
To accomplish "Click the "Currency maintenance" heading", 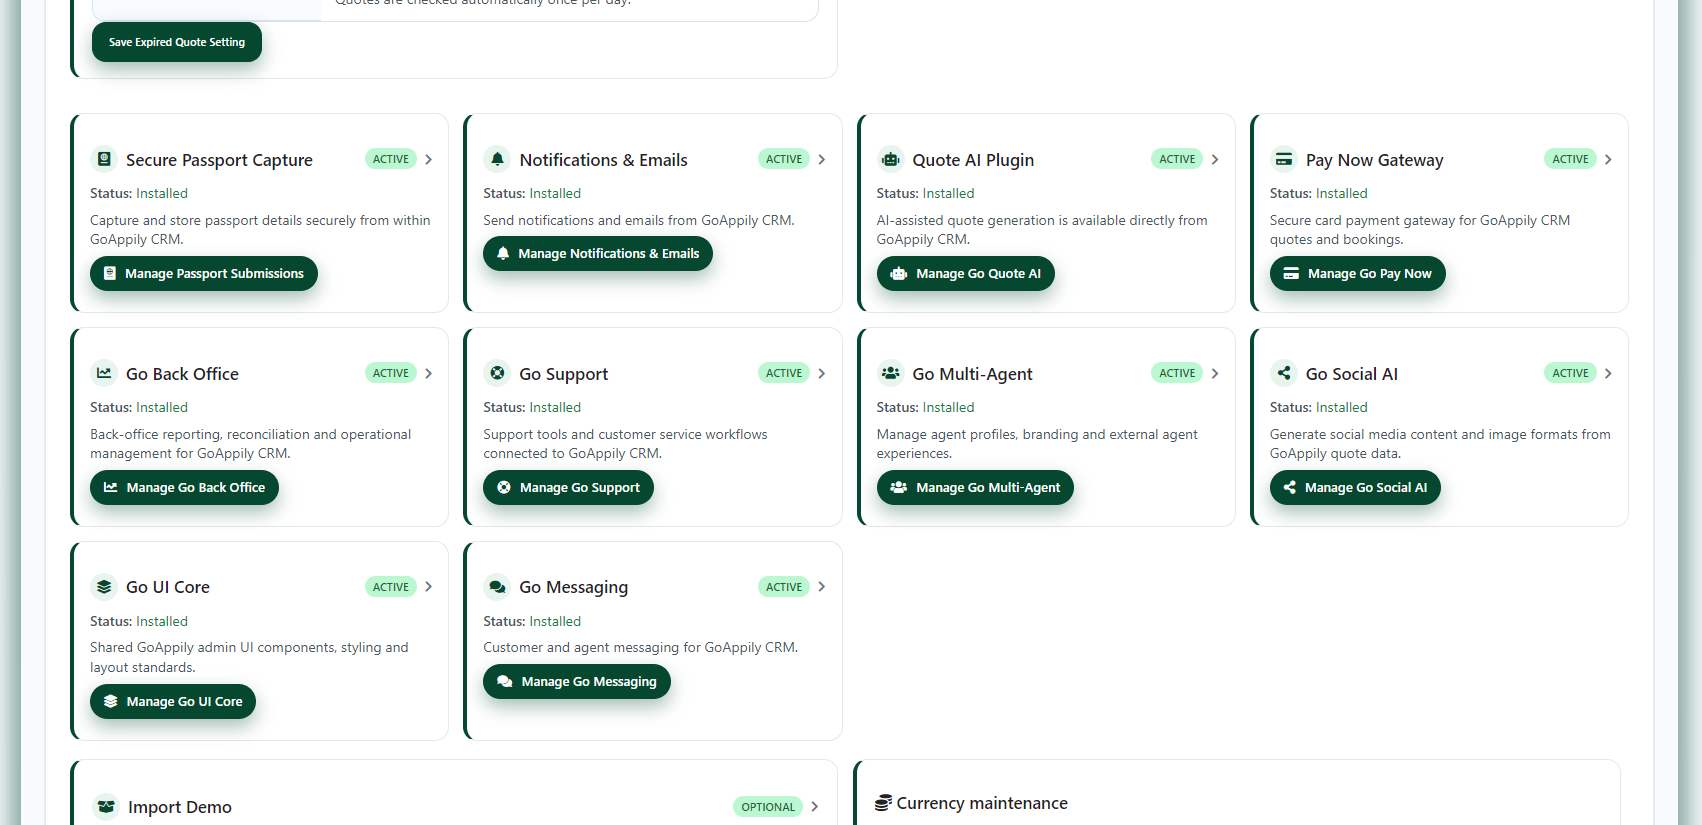I will tap(982, 803).
